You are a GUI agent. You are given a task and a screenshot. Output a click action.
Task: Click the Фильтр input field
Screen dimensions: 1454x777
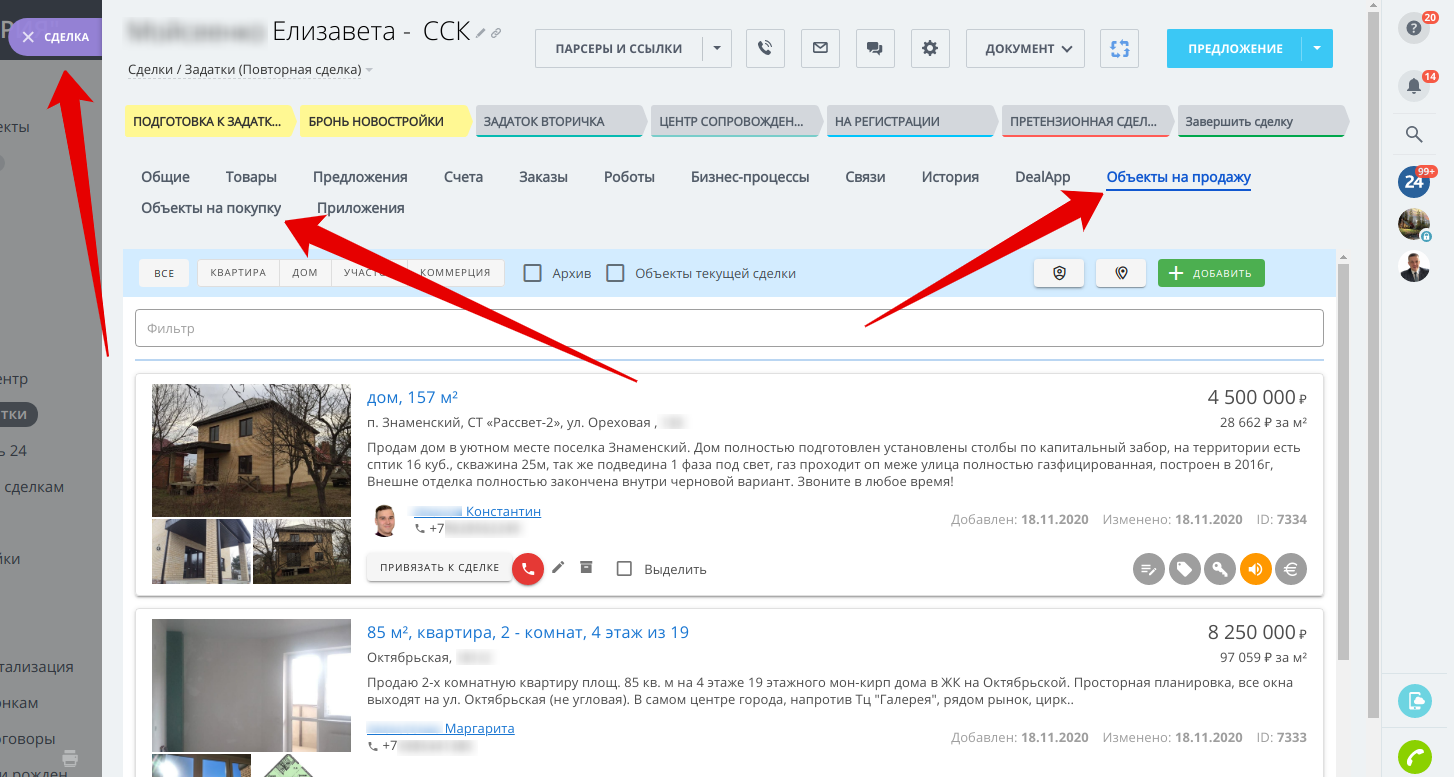729,328
